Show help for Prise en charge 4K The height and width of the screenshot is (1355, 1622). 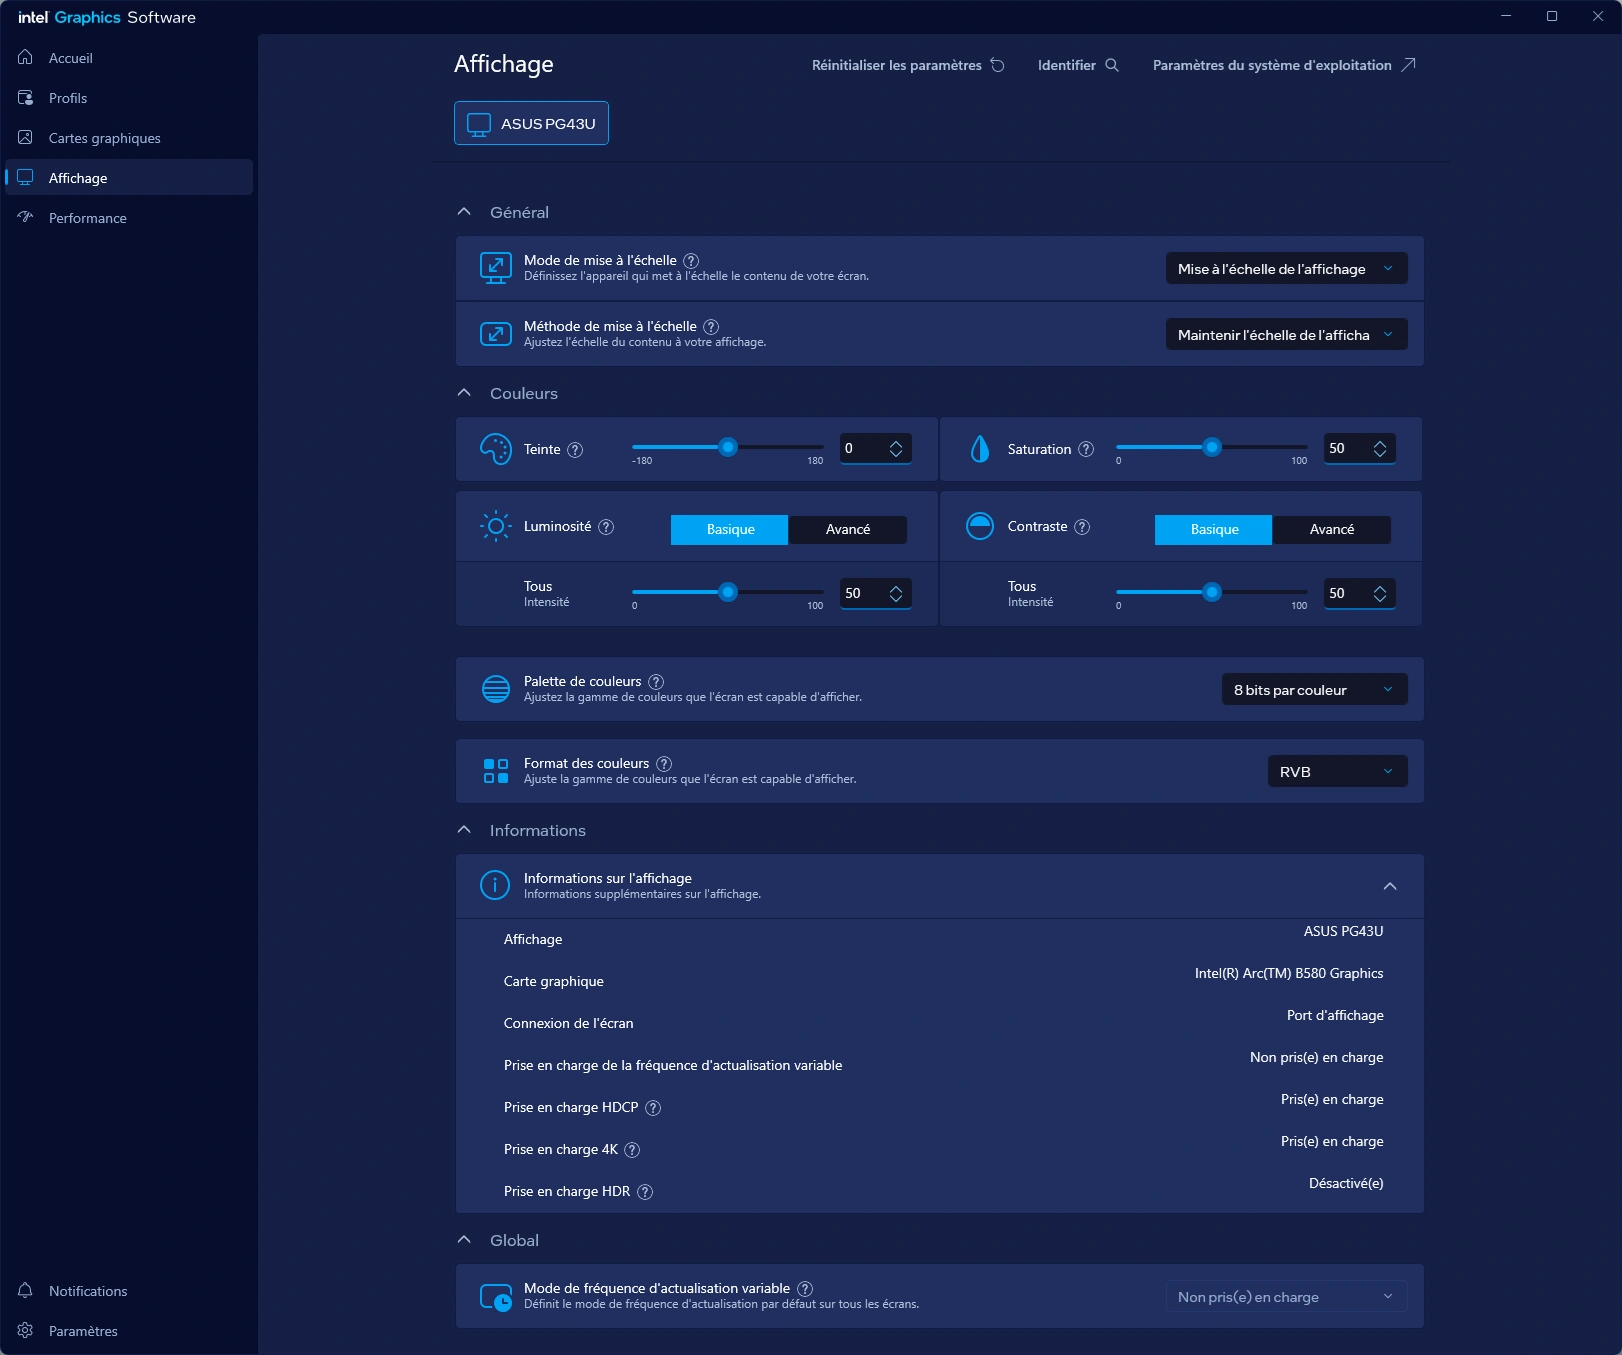point(632,1150)
